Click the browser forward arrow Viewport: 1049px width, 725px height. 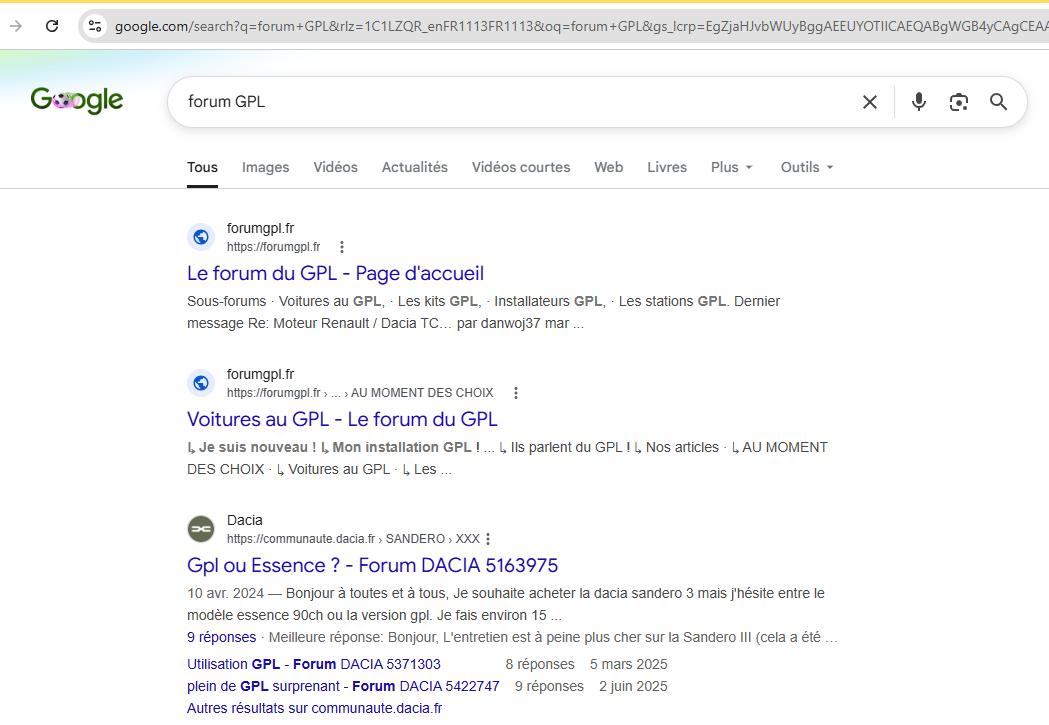15,26
